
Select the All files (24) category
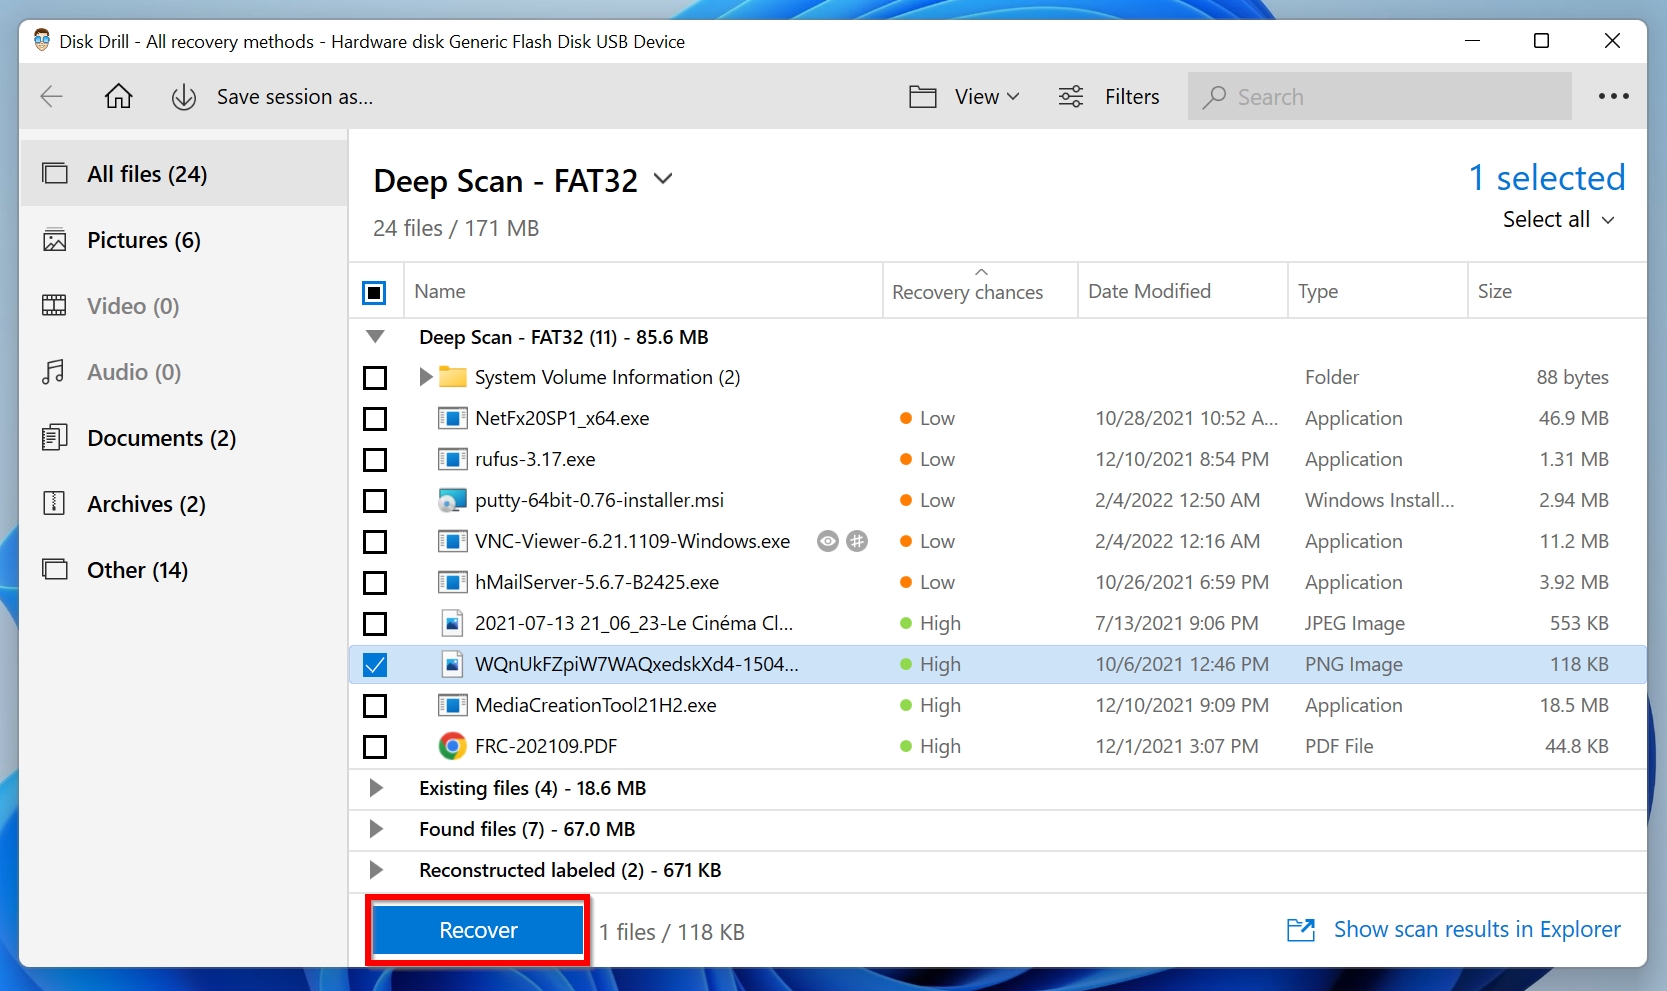coord(184,174)
